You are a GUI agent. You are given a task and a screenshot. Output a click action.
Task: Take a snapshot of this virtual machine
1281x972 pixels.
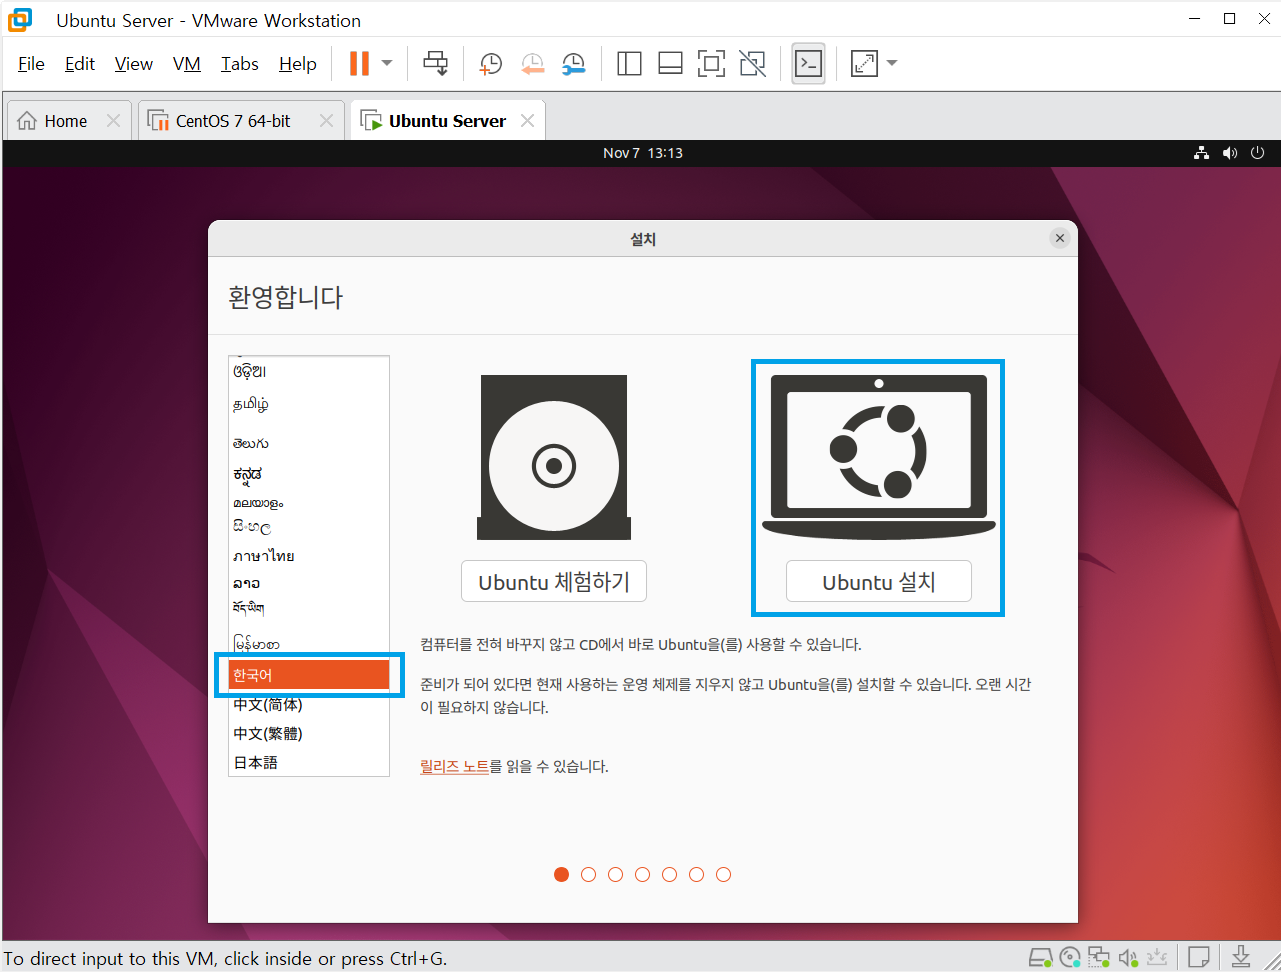(491, 64)
